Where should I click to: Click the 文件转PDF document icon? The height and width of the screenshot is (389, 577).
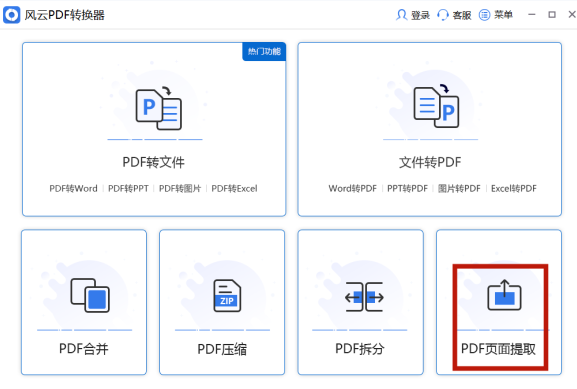pyautogui.click(x=436, y=106)
